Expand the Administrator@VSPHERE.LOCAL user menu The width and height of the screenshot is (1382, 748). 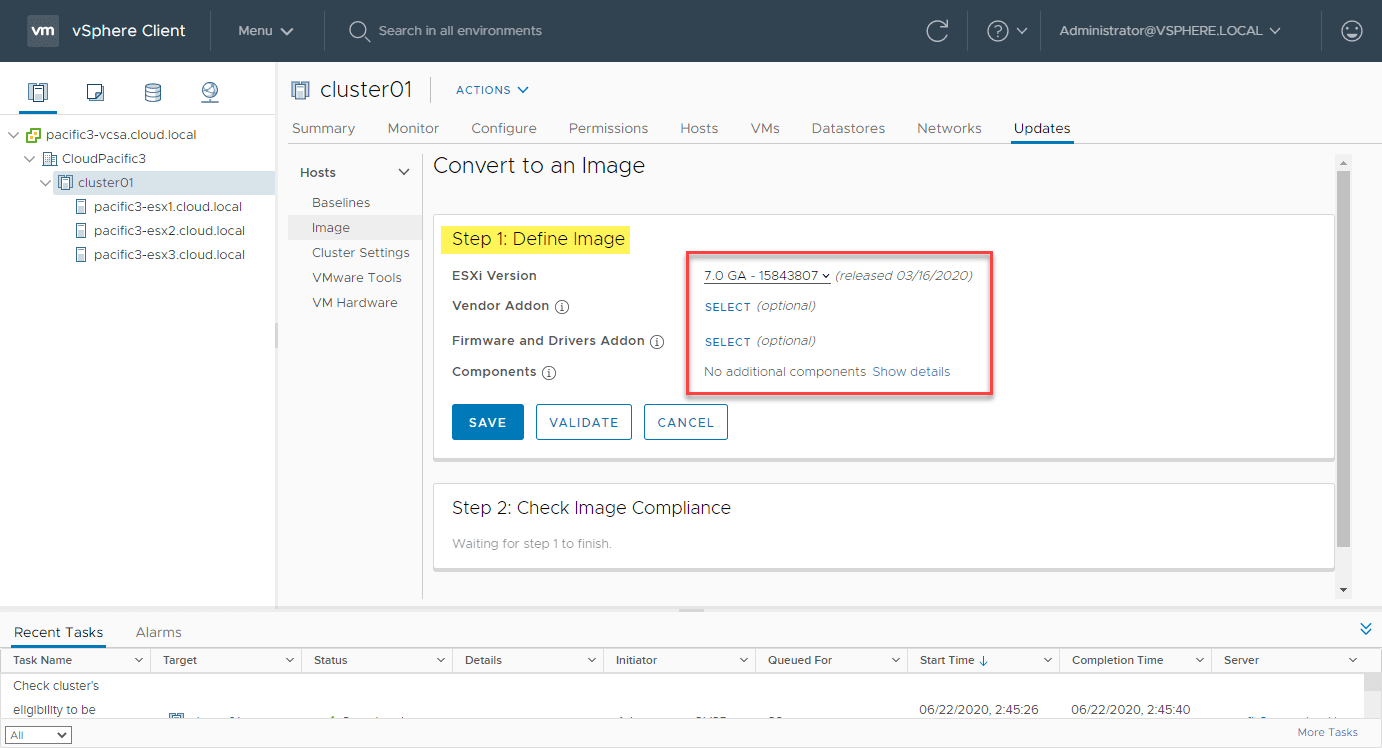click(1169, 31)
